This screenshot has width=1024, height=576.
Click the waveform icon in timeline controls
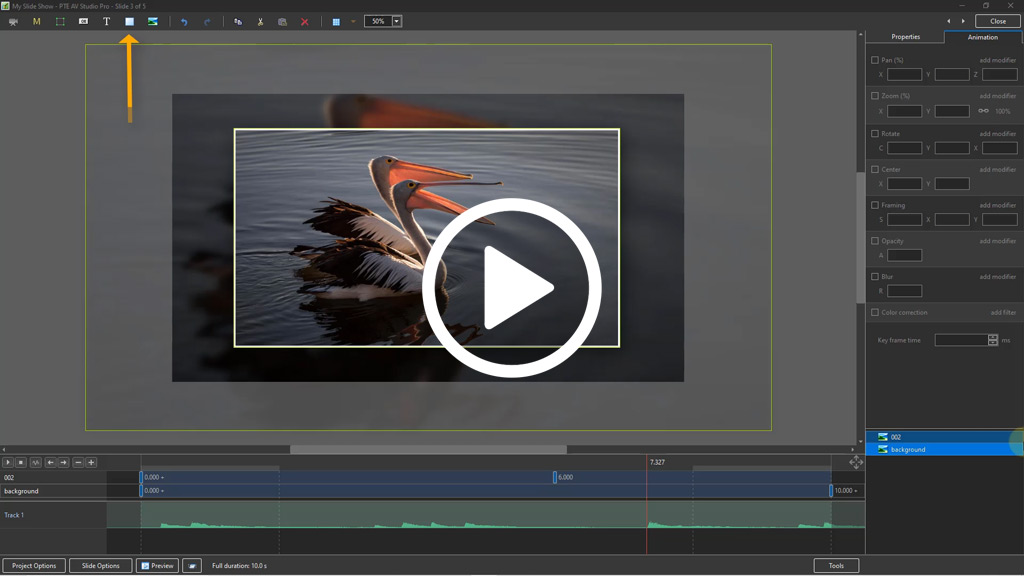coord(36,462)
